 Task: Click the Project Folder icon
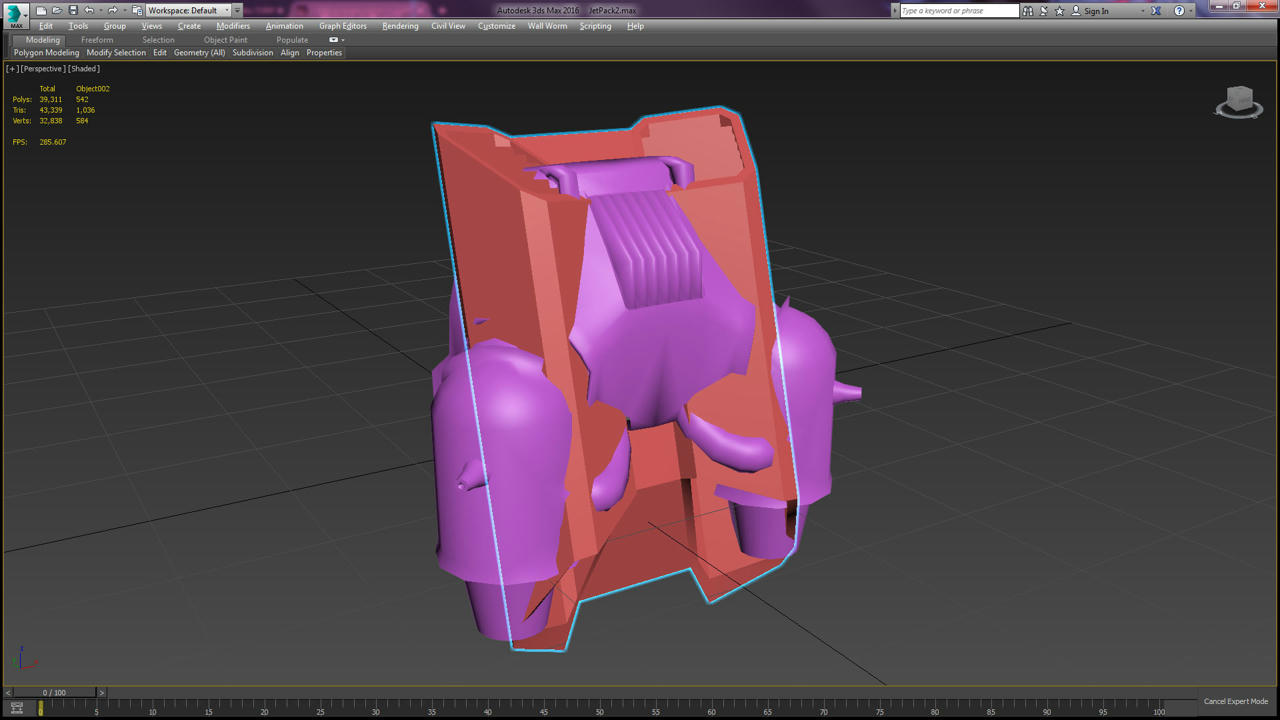point(137,10)
